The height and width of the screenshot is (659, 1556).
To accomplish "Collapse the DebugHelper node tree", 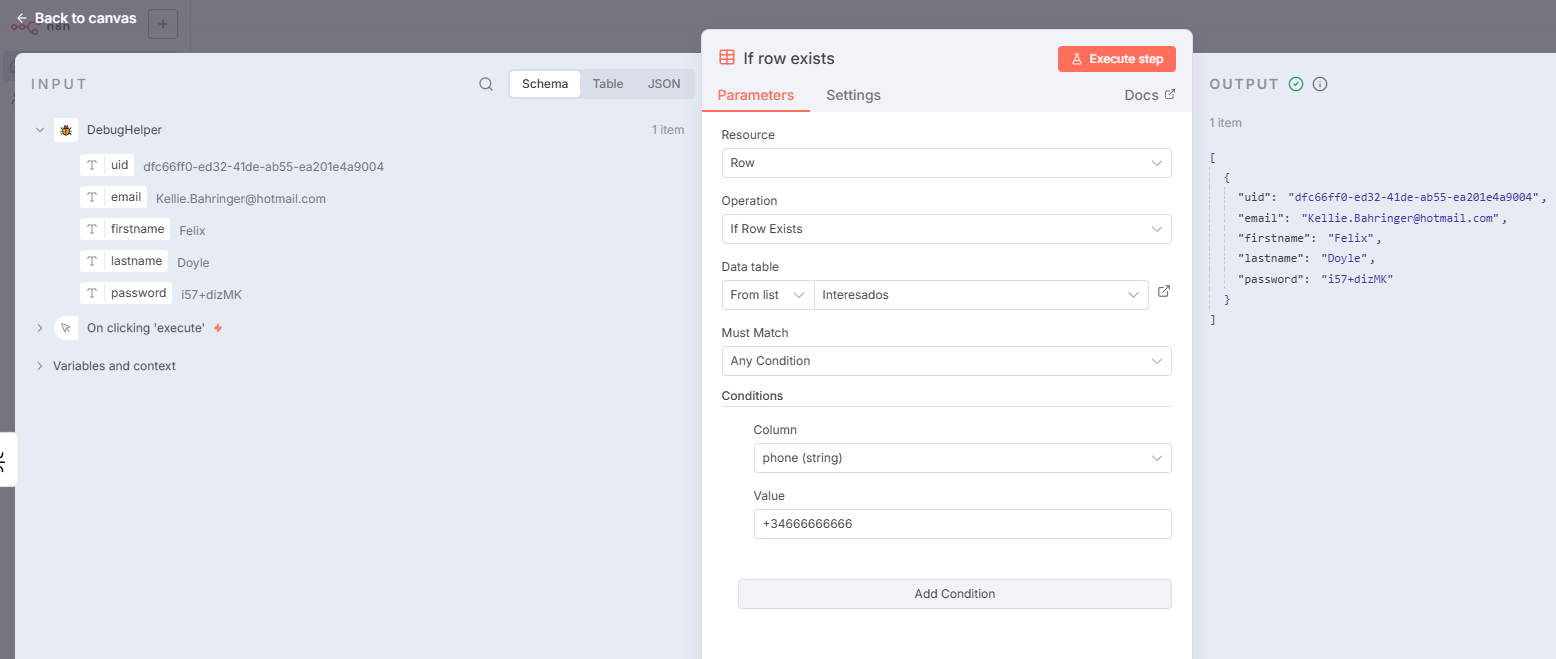I will pos(40,130).
